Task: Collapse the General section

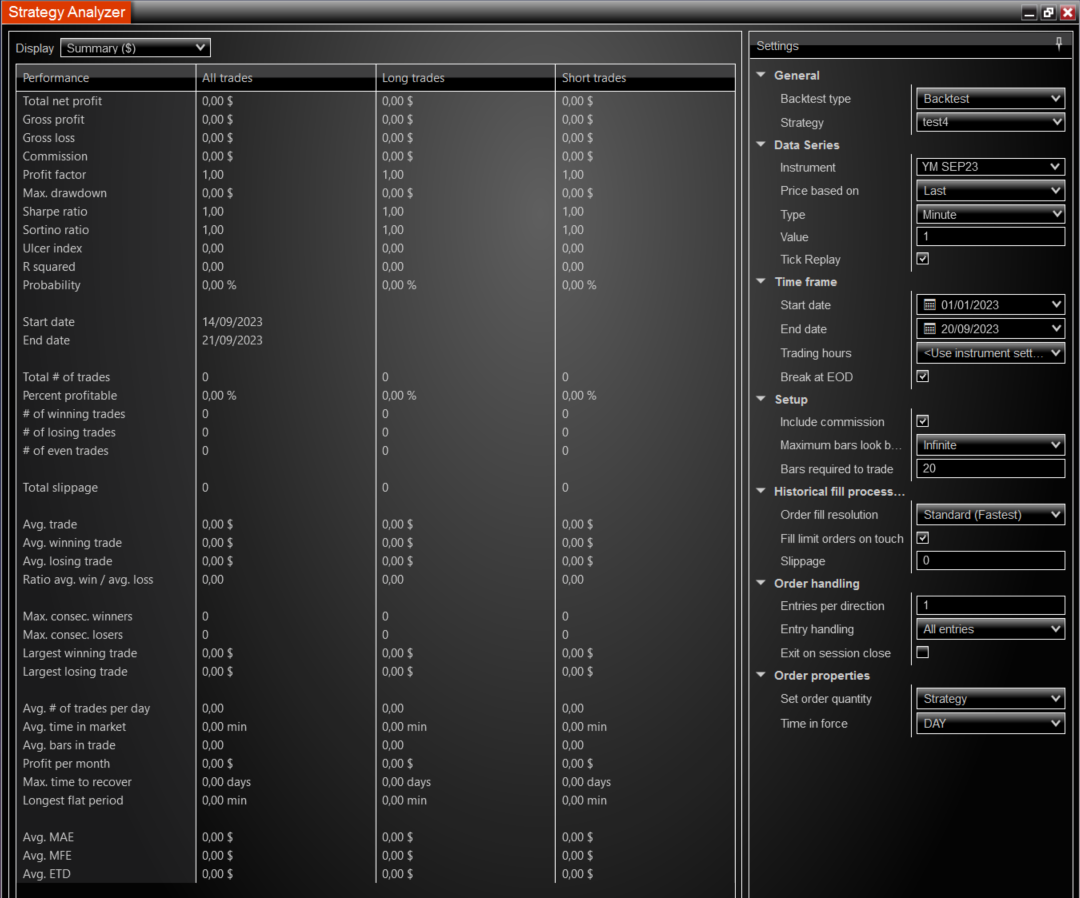Action: point(761,75)
